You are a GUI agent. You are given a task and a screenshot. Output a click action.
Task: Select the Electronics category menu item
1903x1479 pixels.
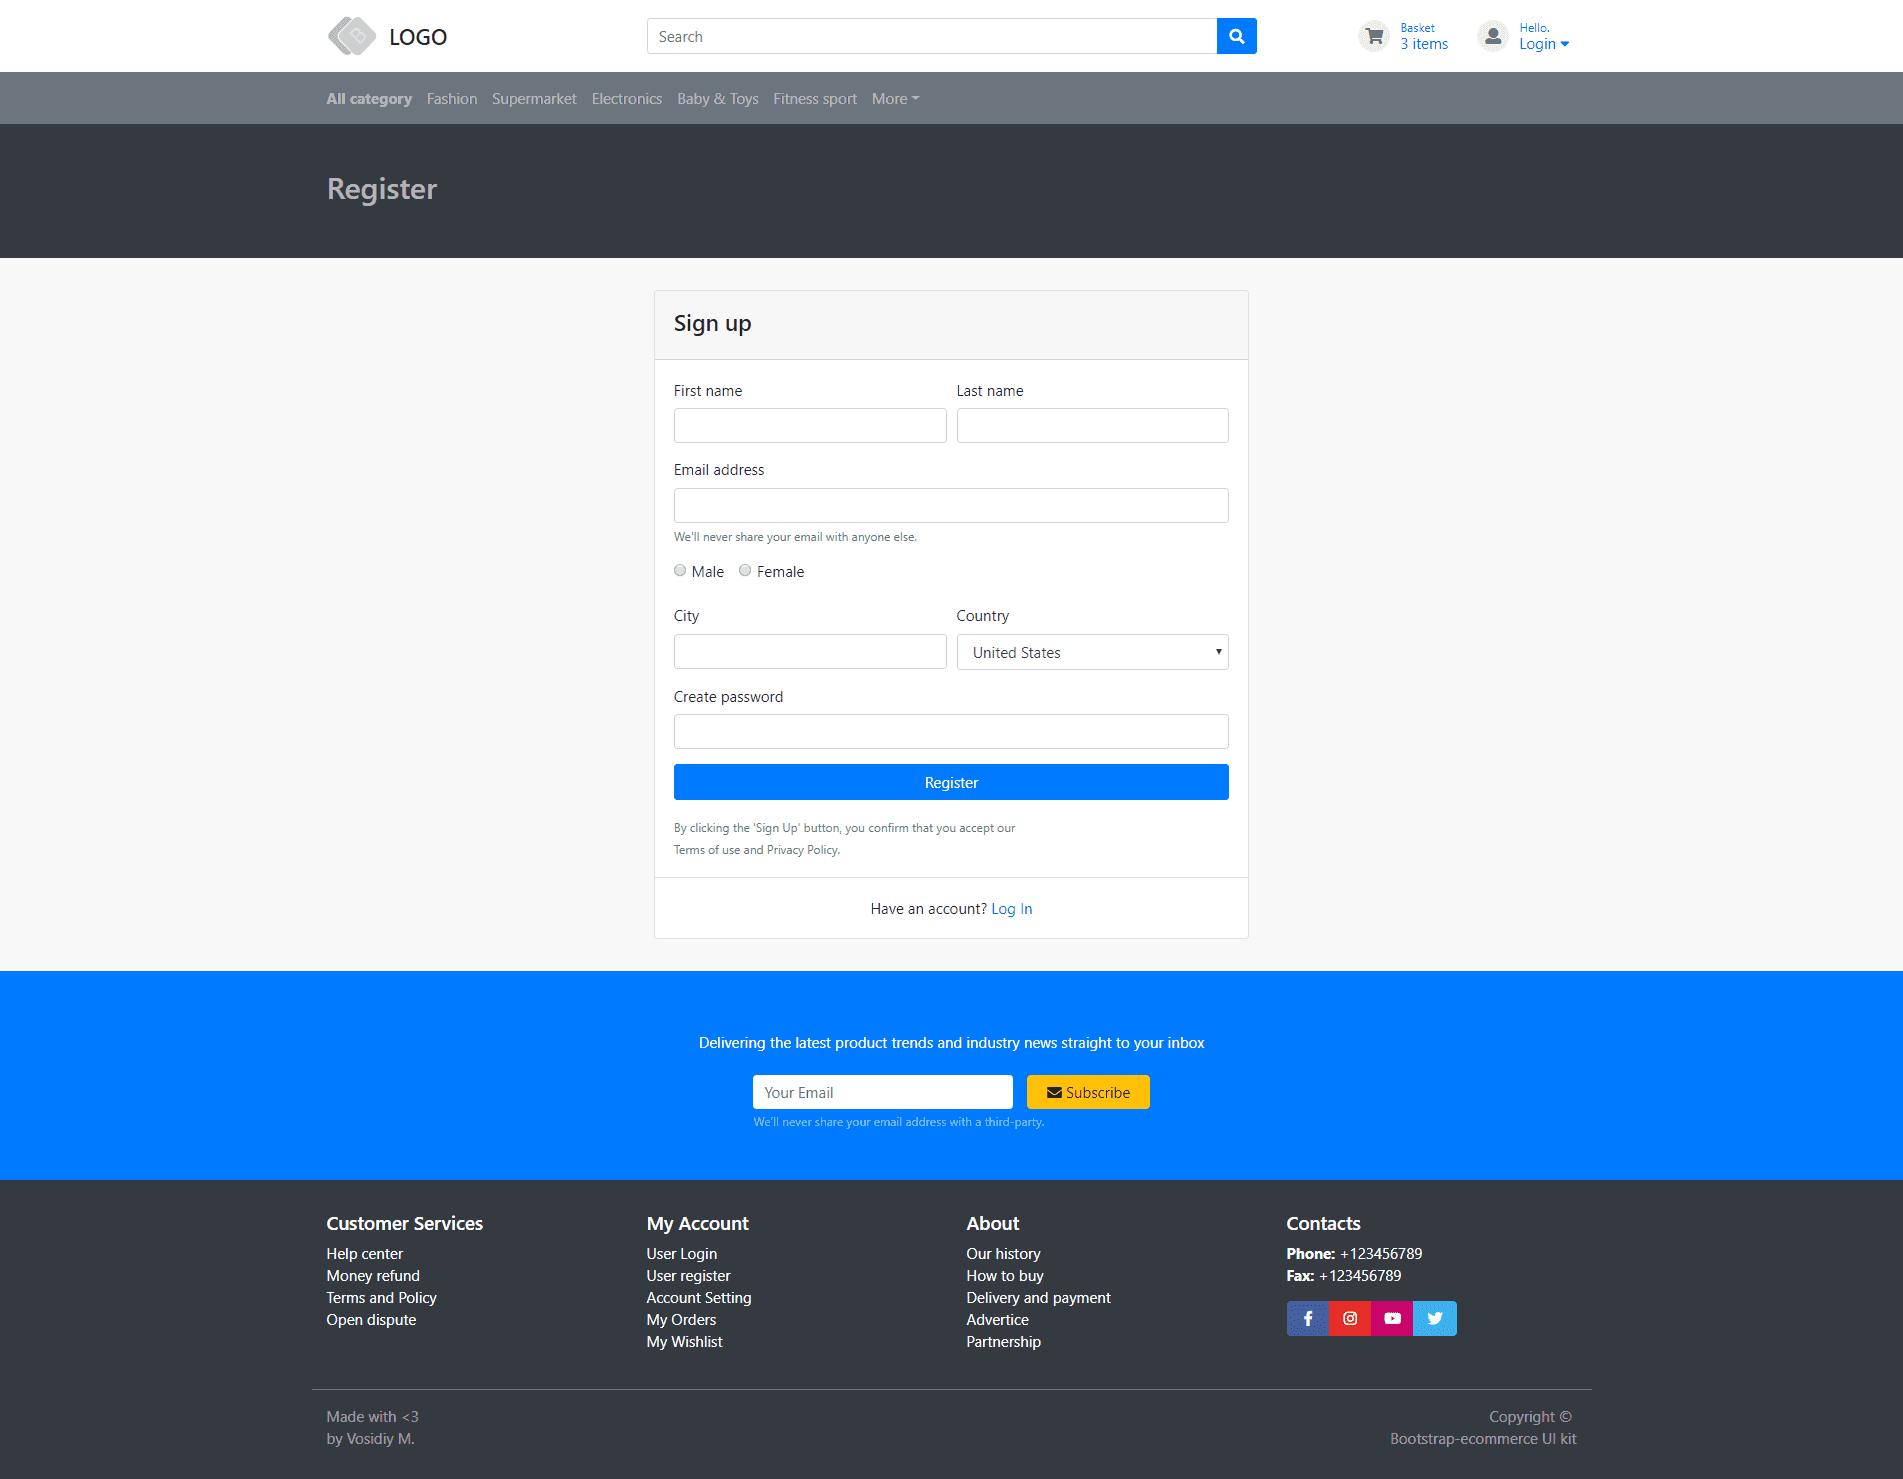[x=626, y=98]
